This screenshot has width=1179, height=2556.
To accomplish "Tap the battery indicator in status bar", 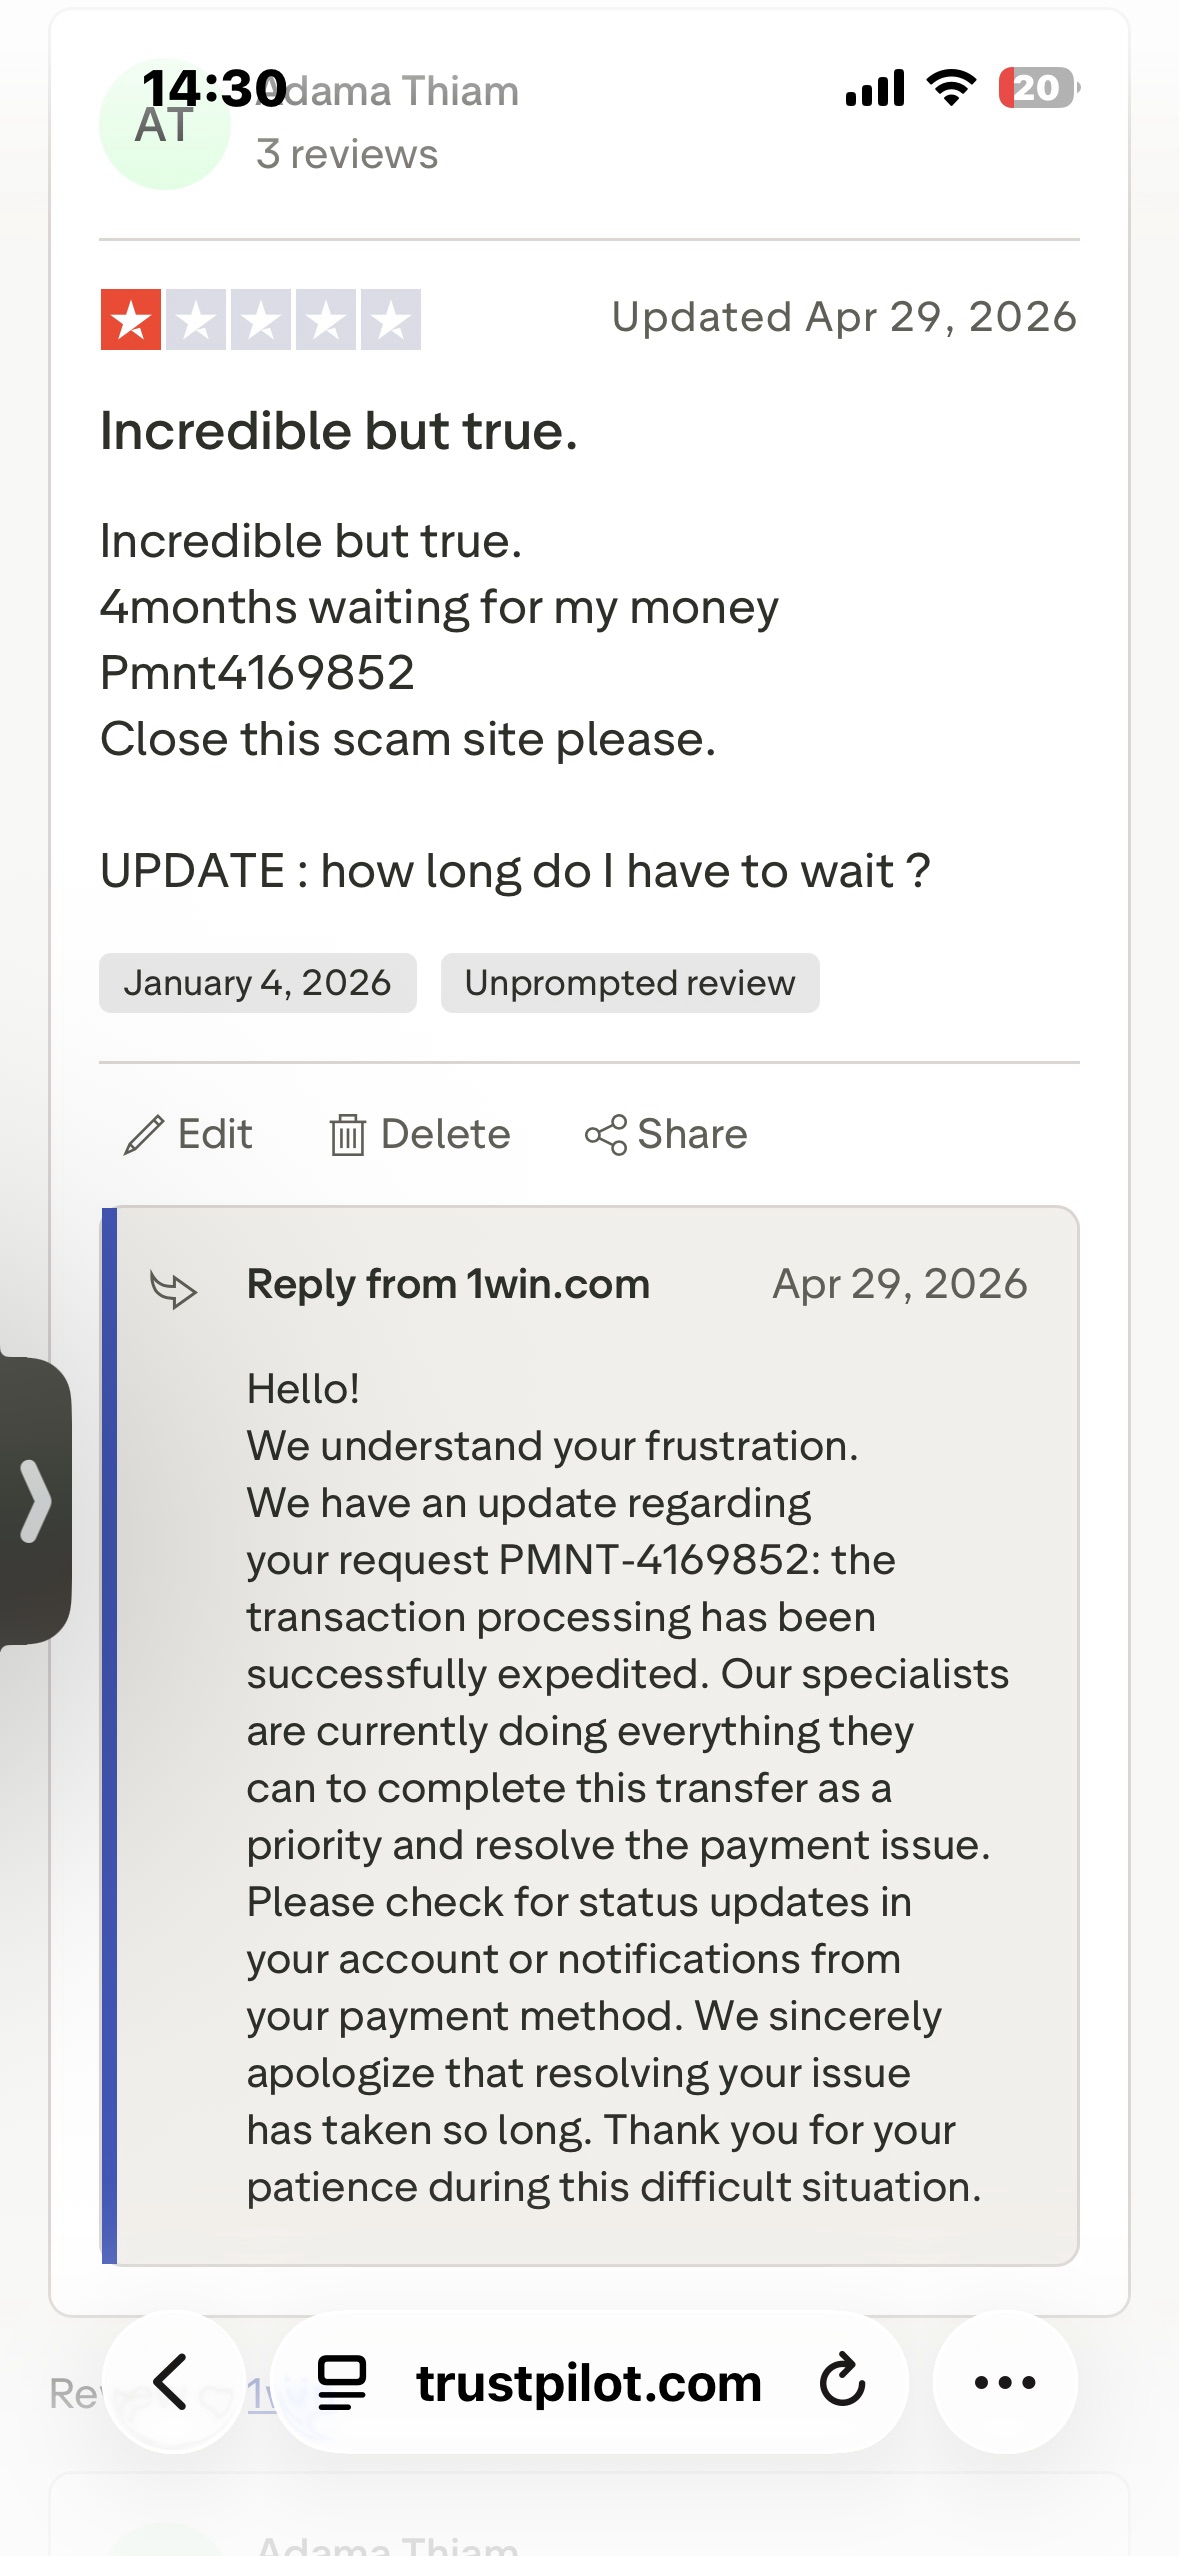I will pyautogui.click(x=1039, y=88).
